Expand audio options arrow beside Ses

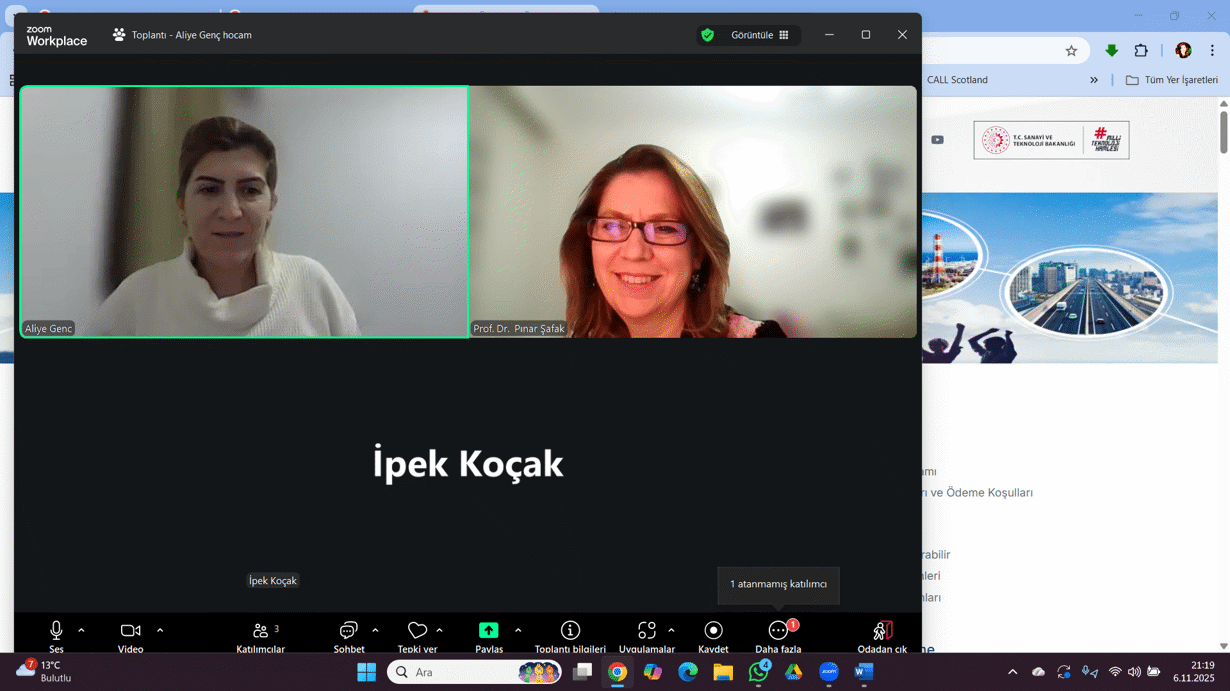[x=81, y=631]
